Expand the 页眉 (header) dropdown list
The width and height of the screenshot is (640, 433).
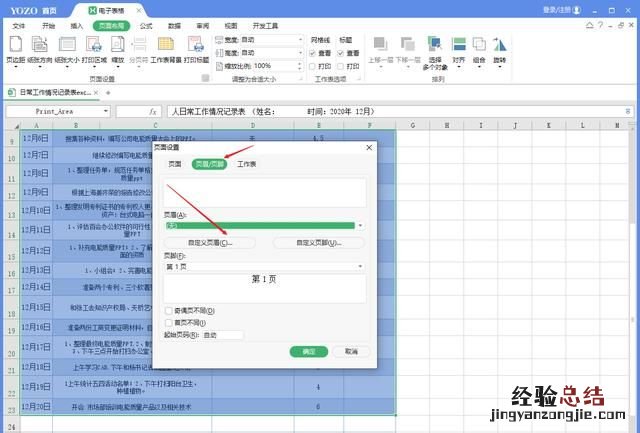(x=360, y=226)
